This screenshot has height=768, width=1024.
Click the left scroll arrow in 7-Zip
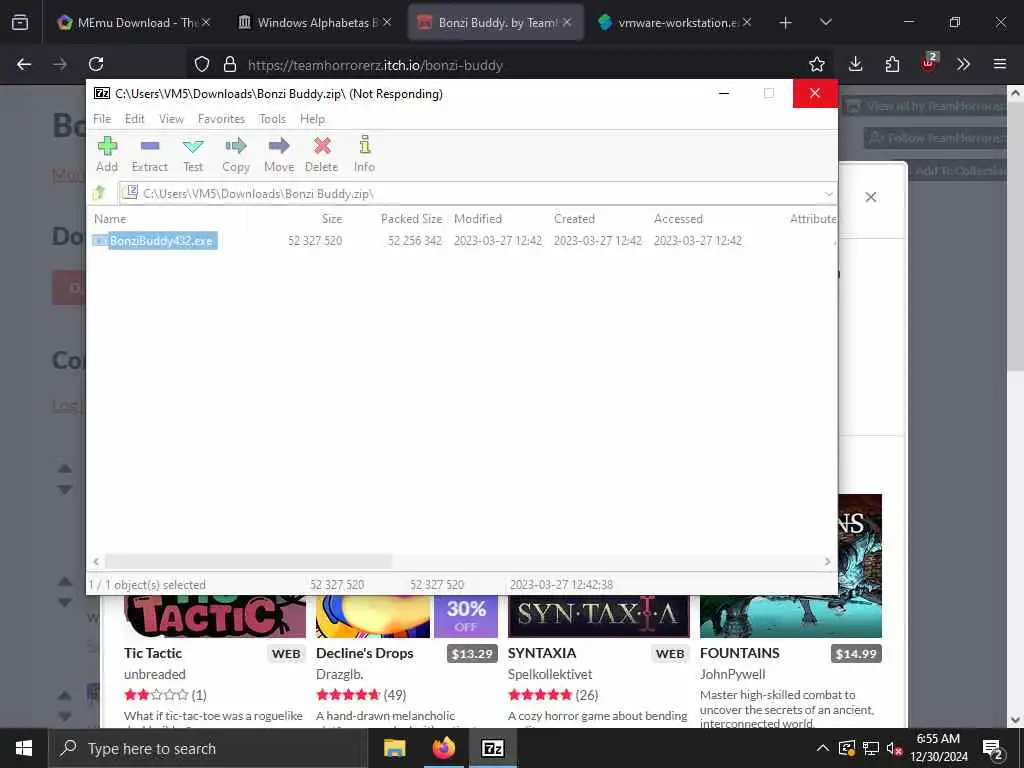click(x=96, y=562)
